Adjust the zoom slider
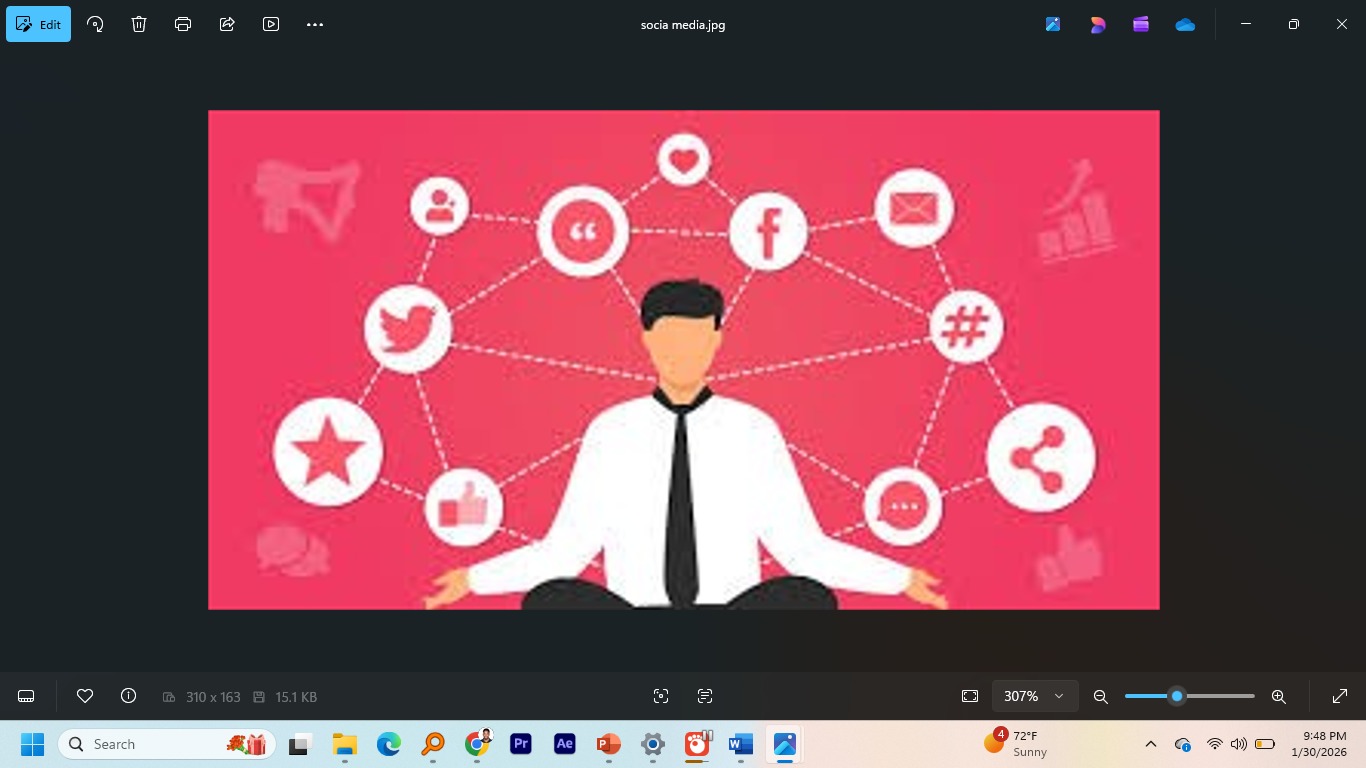Viewport: 1366px width, 768px height. pos(1177,695)
